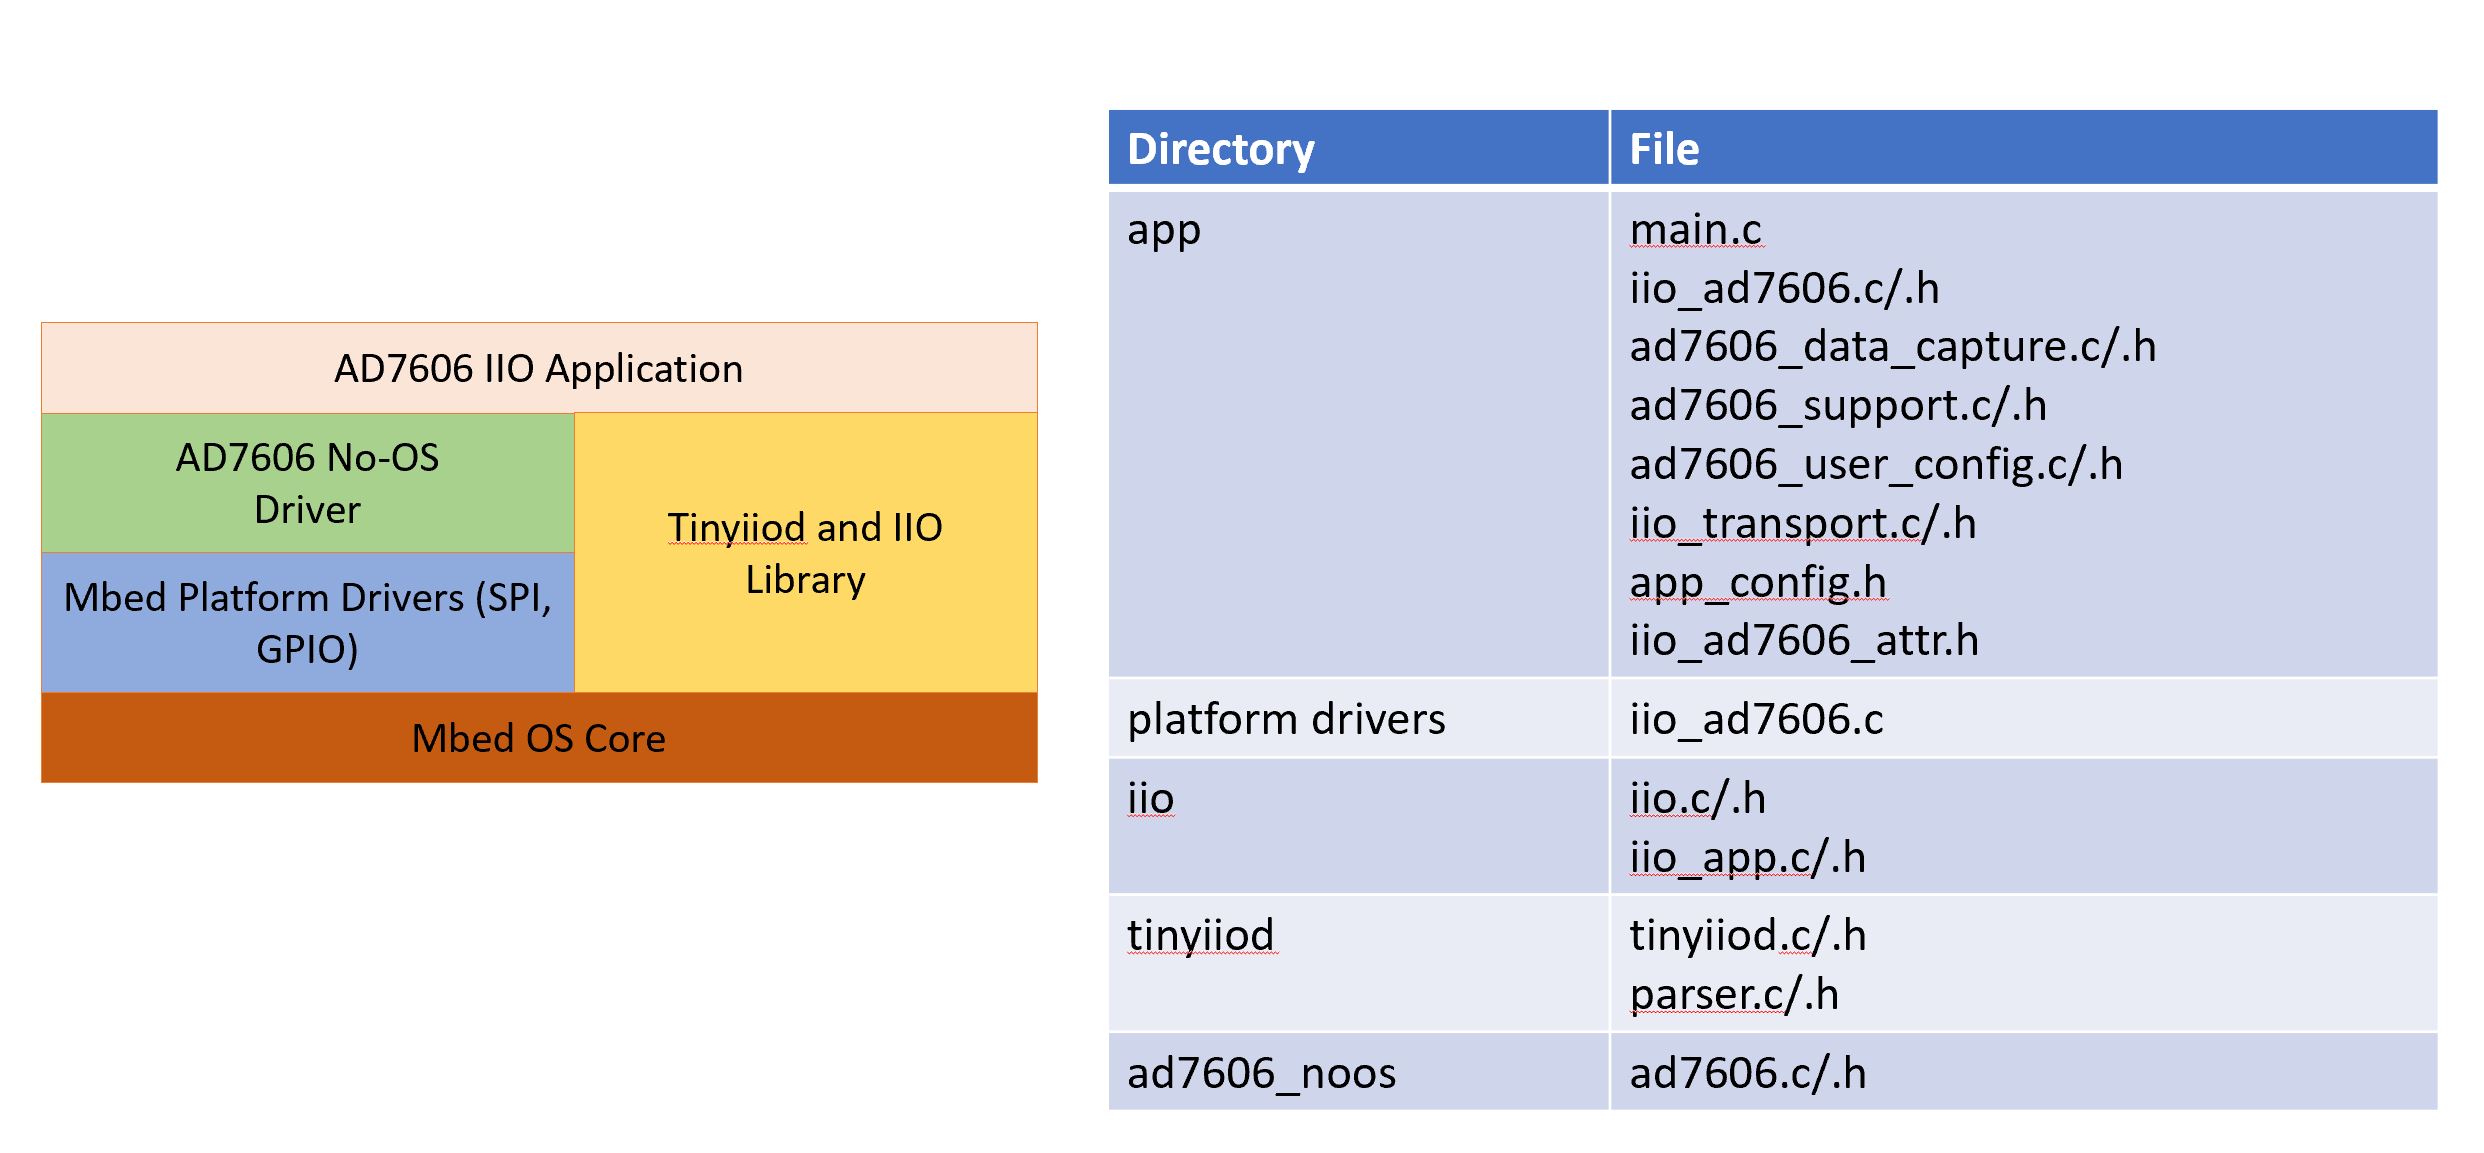Viewport: 2484px width, 1153px height.
Task: Click ad7606.c/.h in last row
Action: click(1748, 1073)
